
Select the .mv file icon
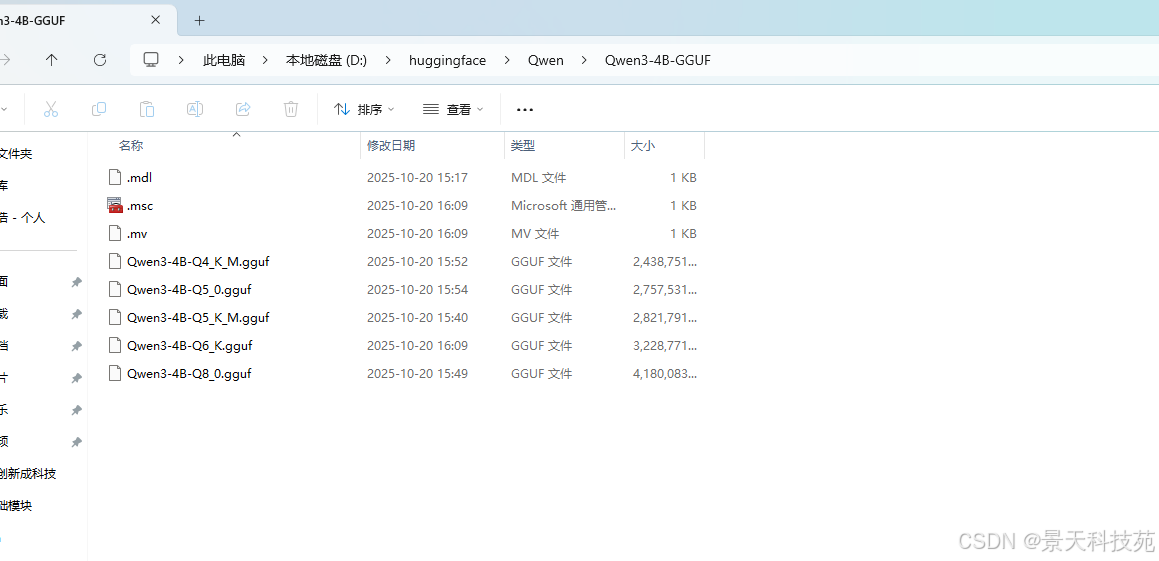(114, 234)
